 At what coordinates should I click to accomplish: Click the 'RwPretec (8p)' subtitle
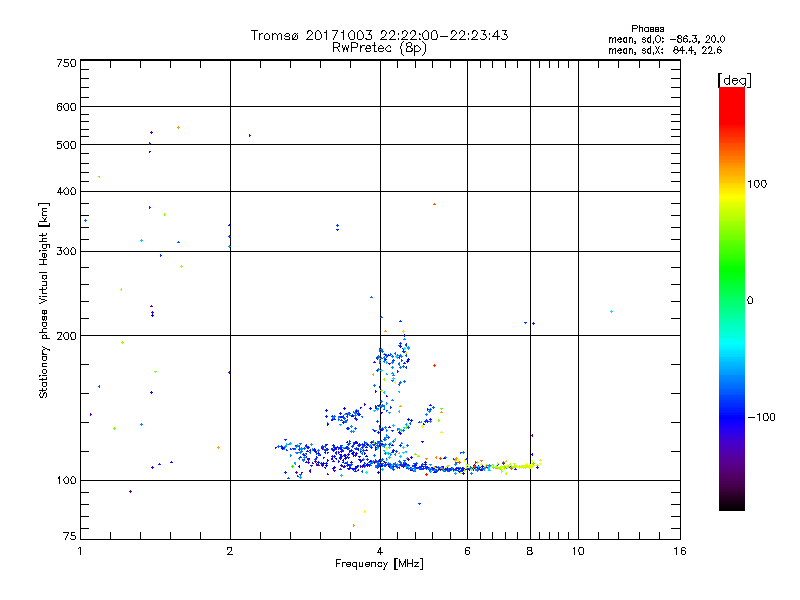[x=379, y=48]
